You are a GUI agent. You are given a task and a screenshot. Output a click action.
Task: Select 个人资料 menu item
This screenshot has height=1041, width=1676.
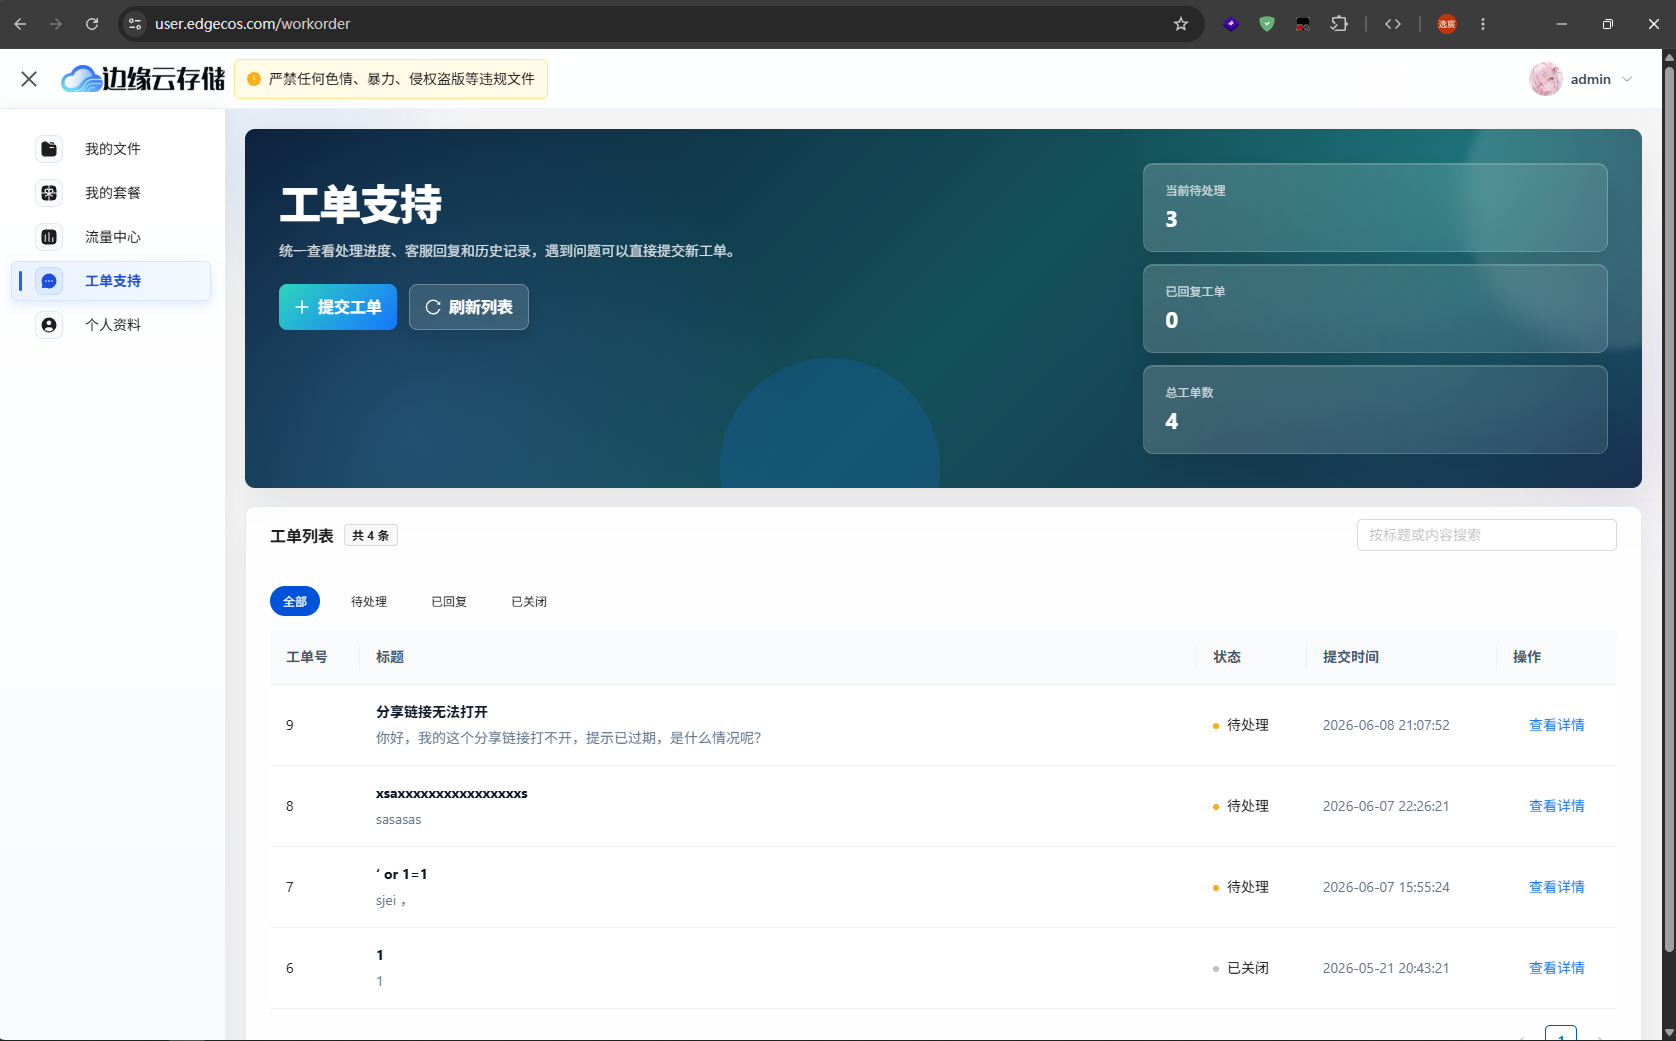click(x=111, y=325)
